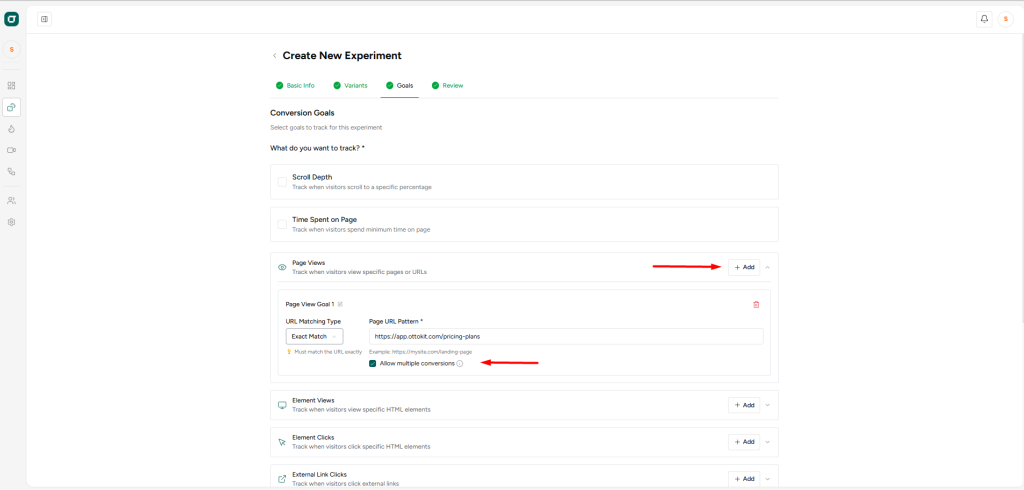Image resolution: width=1024 pixels, height=490 pixels.
Task: Open the session recordings camera icon
Action: pos(11,150)
